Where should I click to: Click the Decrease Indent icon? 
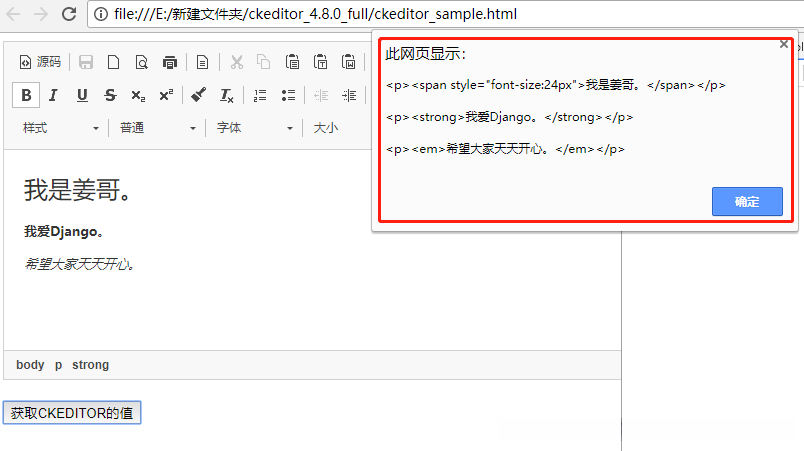(321, 95)
